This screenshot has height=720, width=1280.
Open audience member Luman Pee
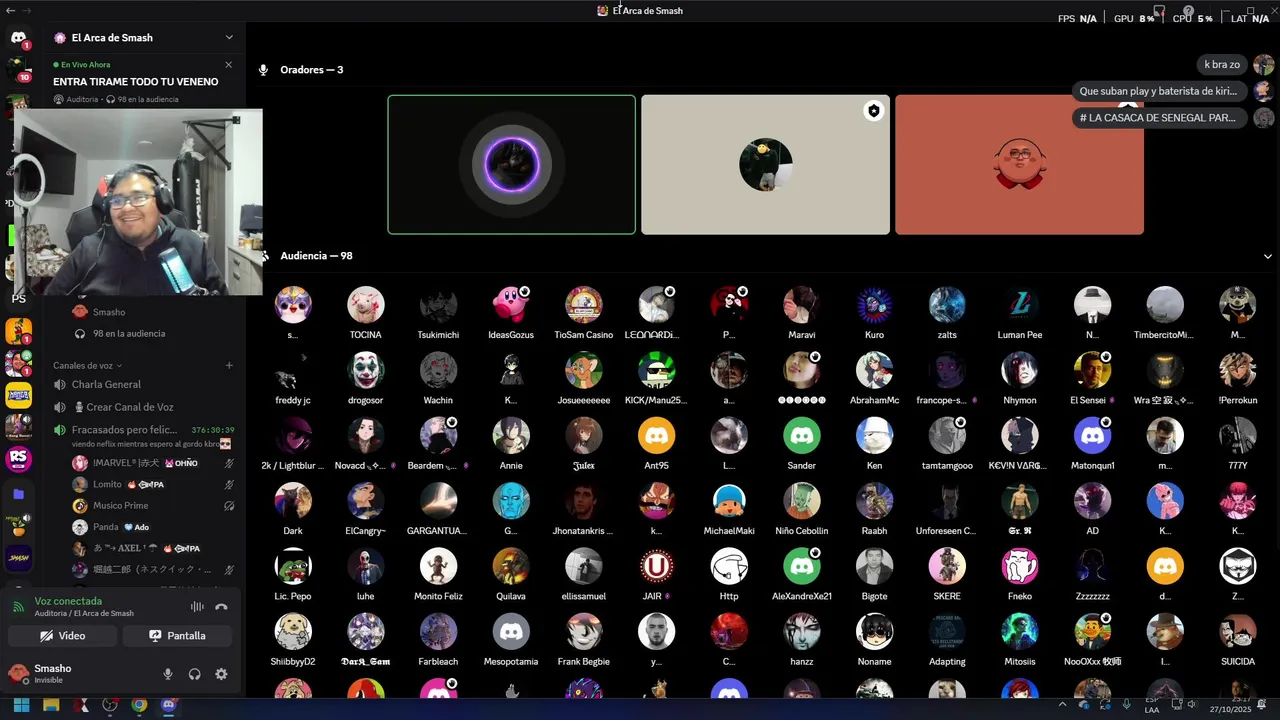pyautogui.click(x=1019, y=313)
